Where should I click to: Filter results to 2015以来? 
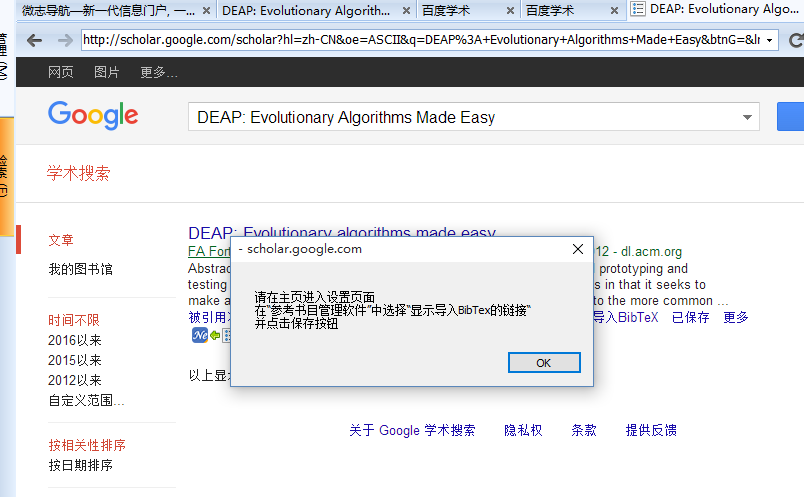(75, 361)
